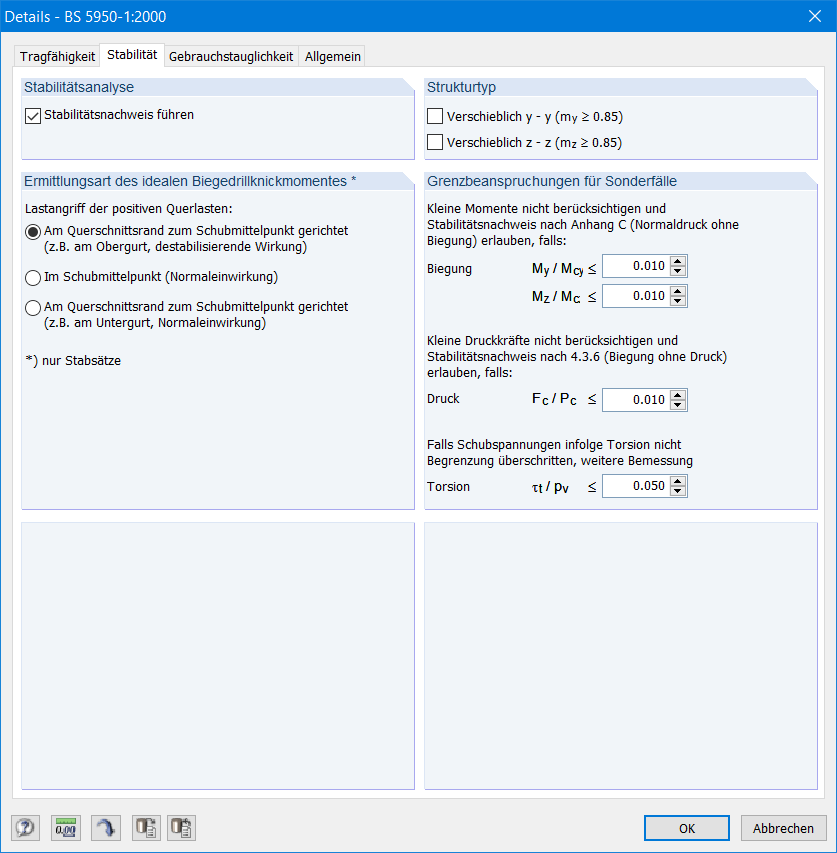
Task: Click the decimal places 0.00 icon
Action: coord(65,827)
